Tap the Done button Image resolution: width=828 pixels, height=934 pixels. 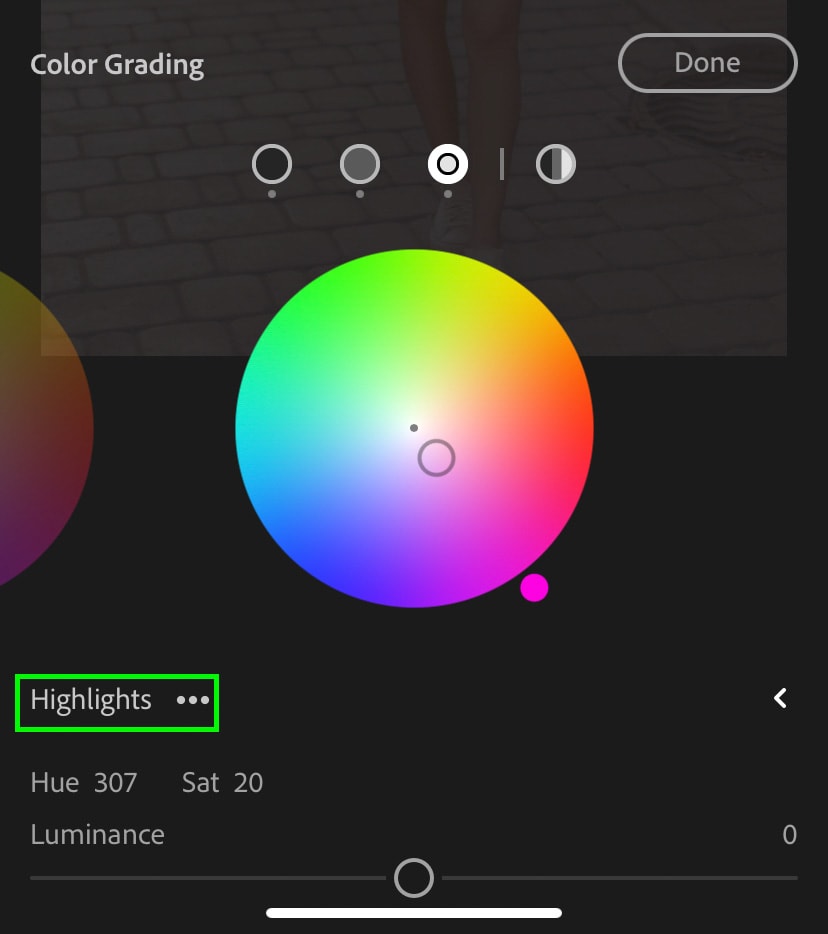(x=708, y=63)
